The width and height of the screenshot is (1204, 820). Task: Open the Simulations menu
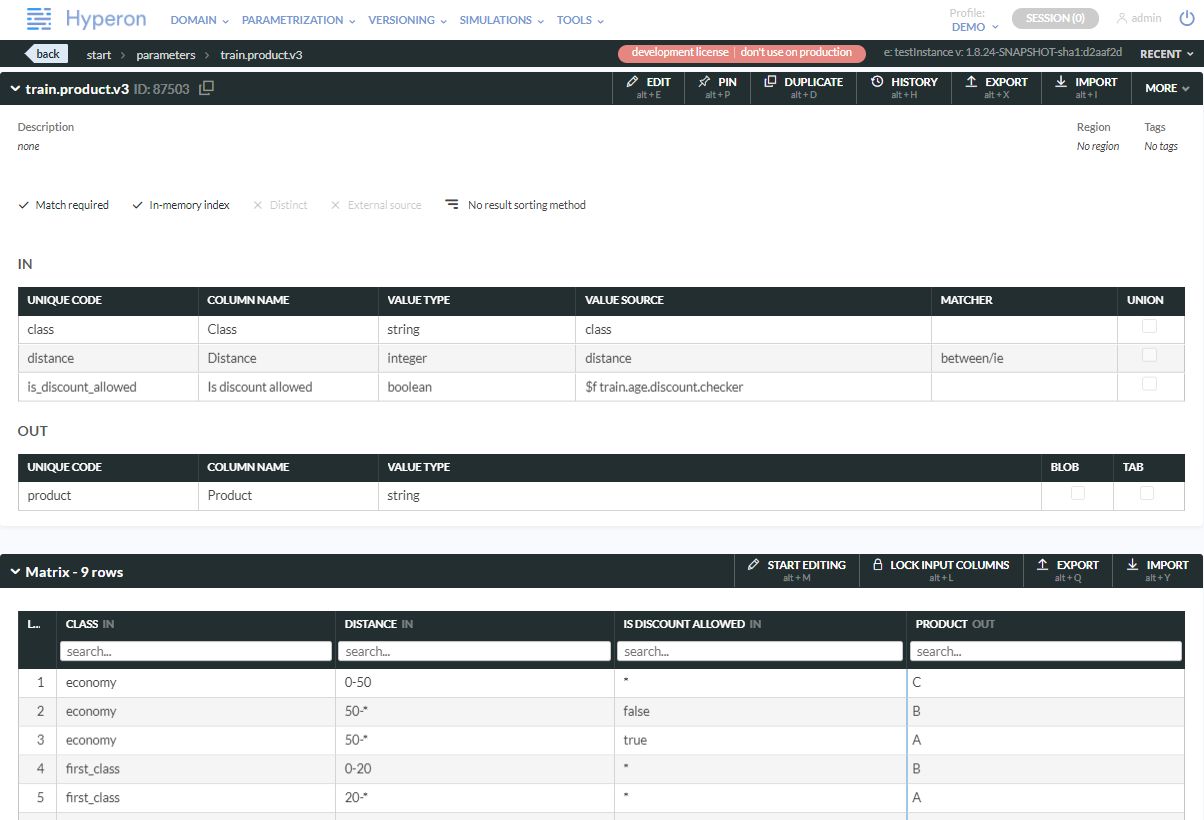point(501,20)
